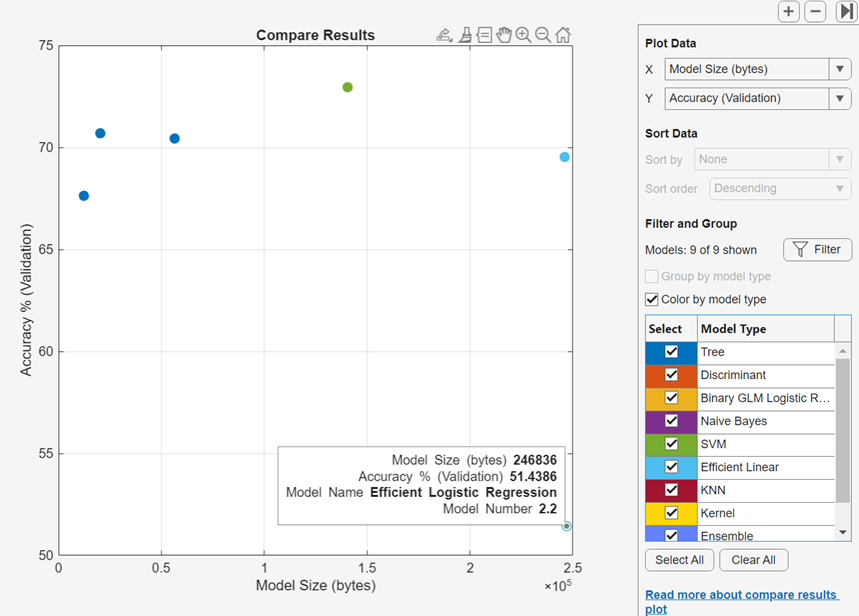Open the Y axis data dropdown
Image resolution: width=859 pixels, height=616 pixels.
tap(840, 98)
